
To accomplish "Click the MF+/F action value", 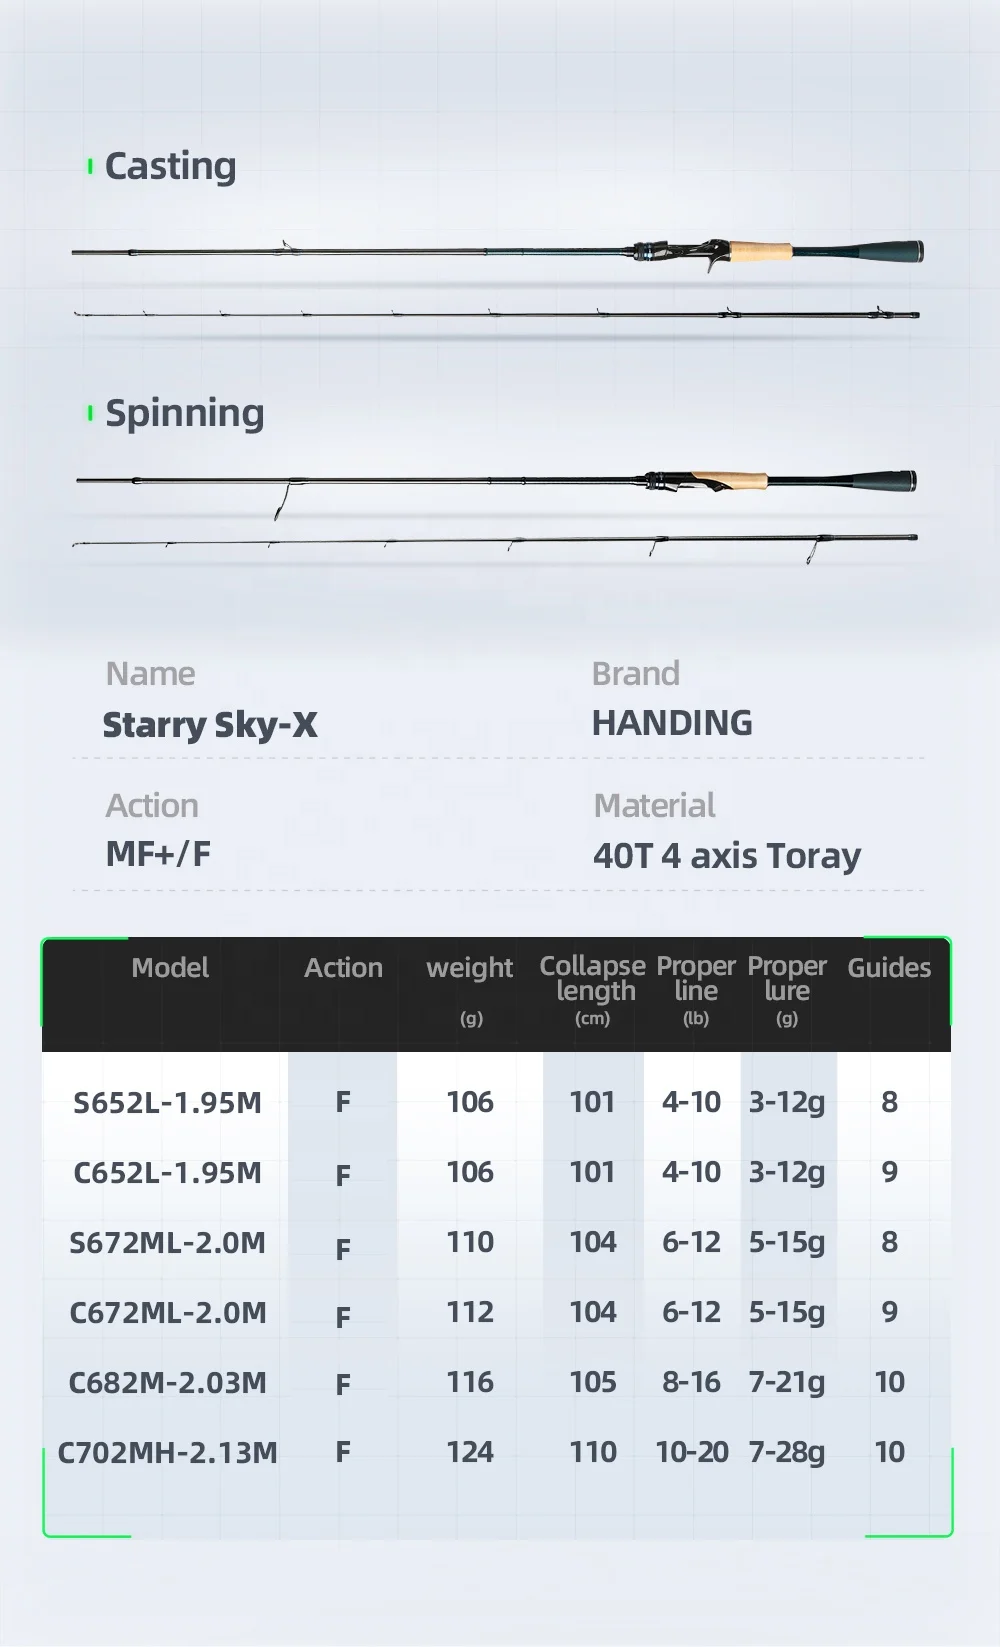I will point(158,854).
